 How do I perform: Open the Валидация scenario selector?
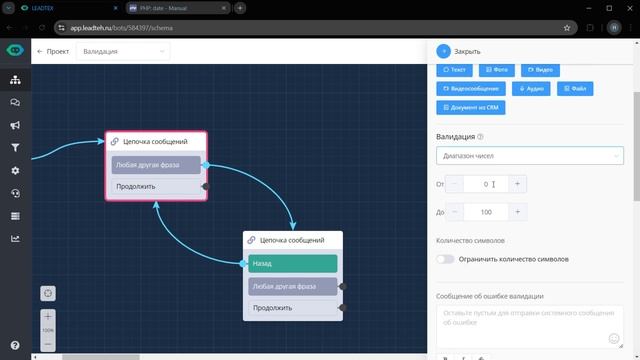[x=123, y=51]
